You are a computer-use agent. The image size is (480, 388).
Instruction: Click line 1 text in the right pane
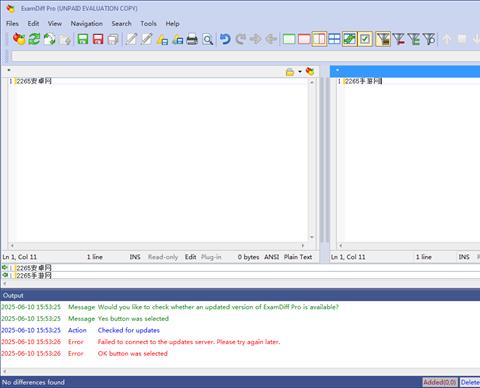[363, 81]
